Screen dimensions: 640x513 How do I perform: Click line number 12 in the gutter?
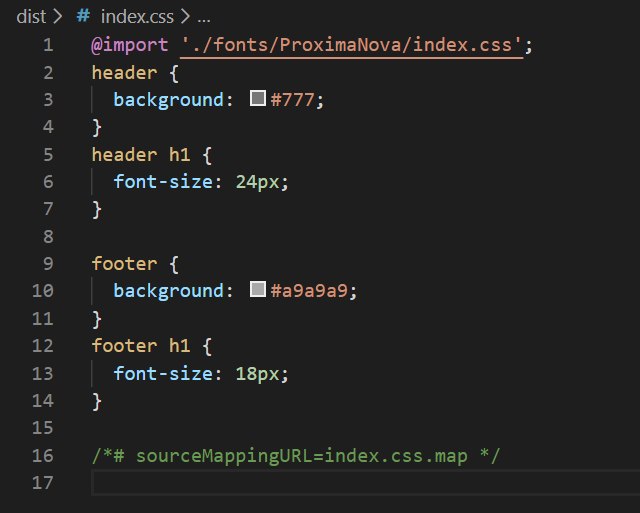pos(43,346)
